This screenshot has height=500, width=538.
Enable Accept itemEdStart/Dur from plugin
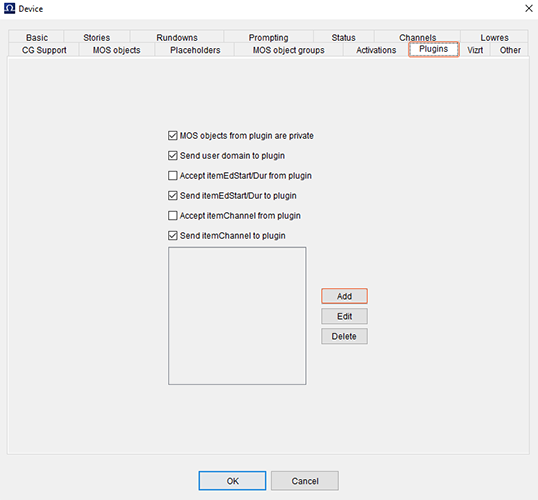point(173,176)
